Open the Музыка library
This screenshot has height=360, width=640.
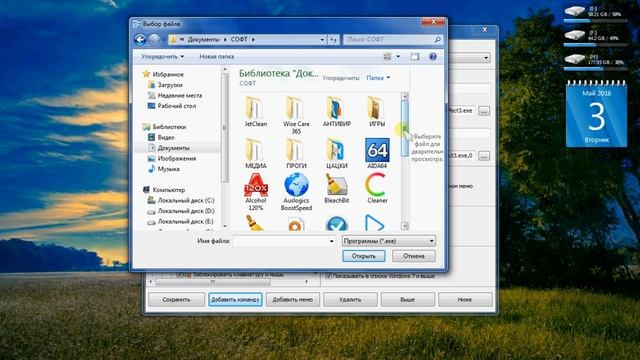pyautogui.click(x=164, y=169)
